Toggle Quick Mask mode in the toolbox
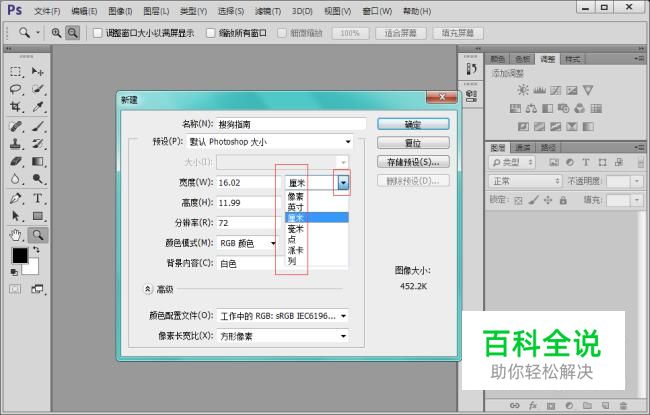Viewport: 650px width, 415px height. 15,289
